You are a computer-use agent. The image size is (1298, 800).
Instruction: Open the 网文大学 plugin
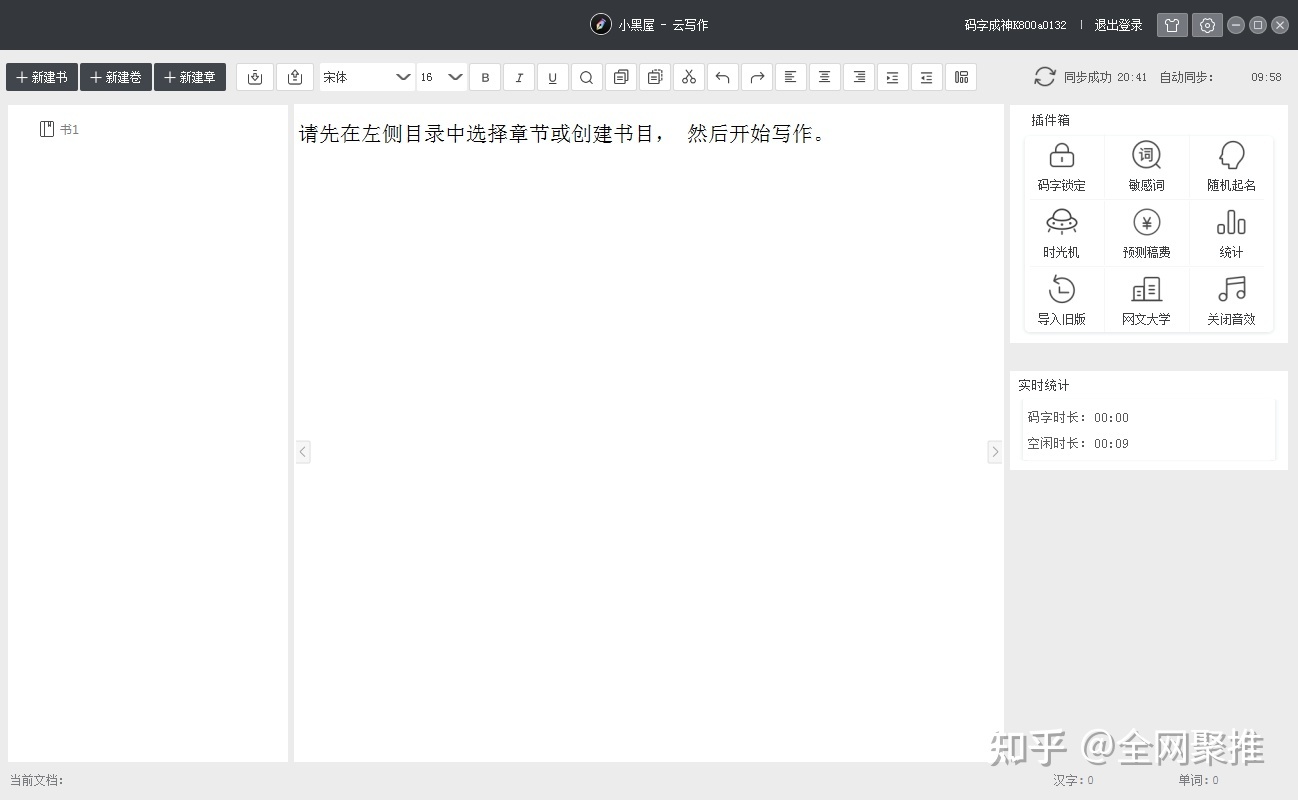pyautogui.click(x=1146, y=301)
